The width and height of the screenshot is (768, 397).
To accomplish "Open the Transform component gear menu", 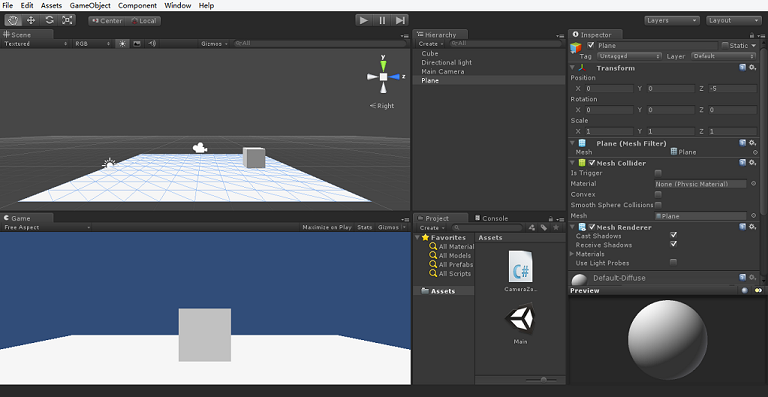I will pyautogui.click(x=753, y=68).
